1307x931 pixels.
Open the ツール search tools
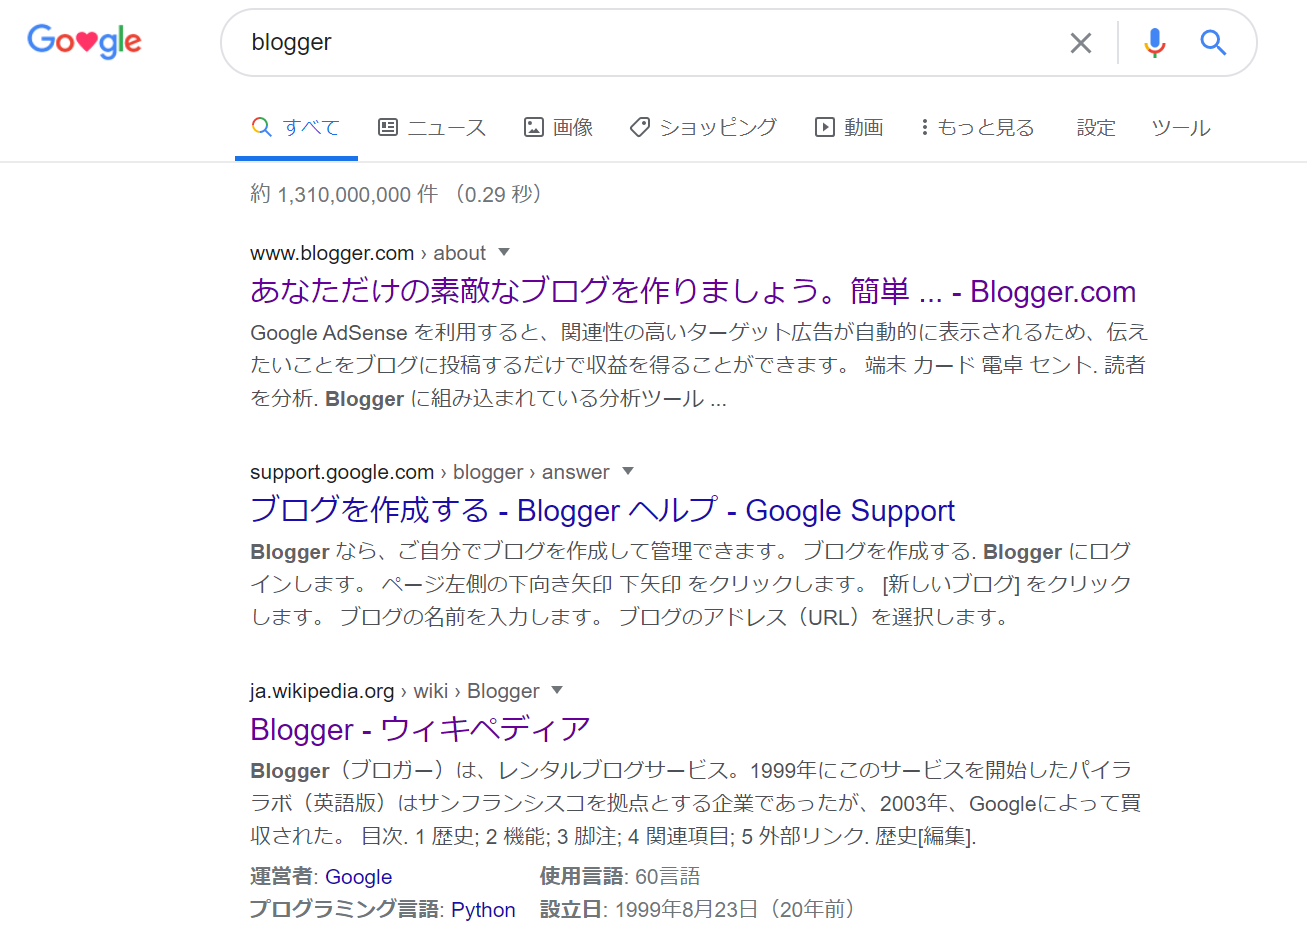click(1181, 128)
